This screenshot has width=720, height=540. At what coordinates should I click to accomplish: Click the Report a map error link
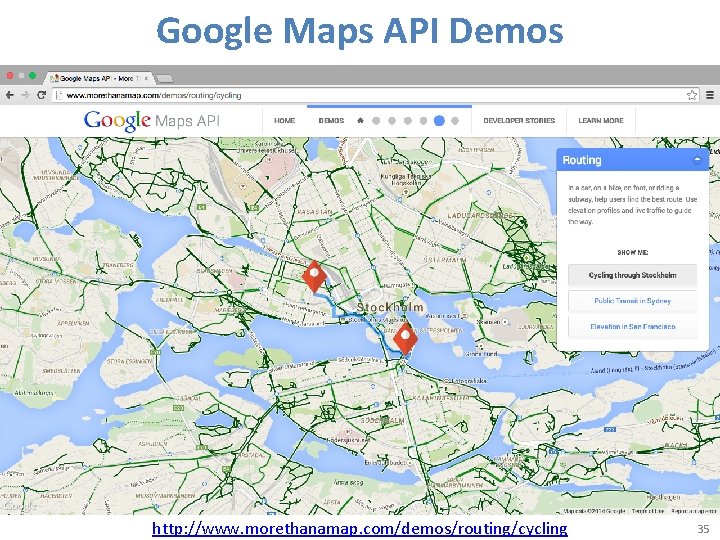point(693,511)
